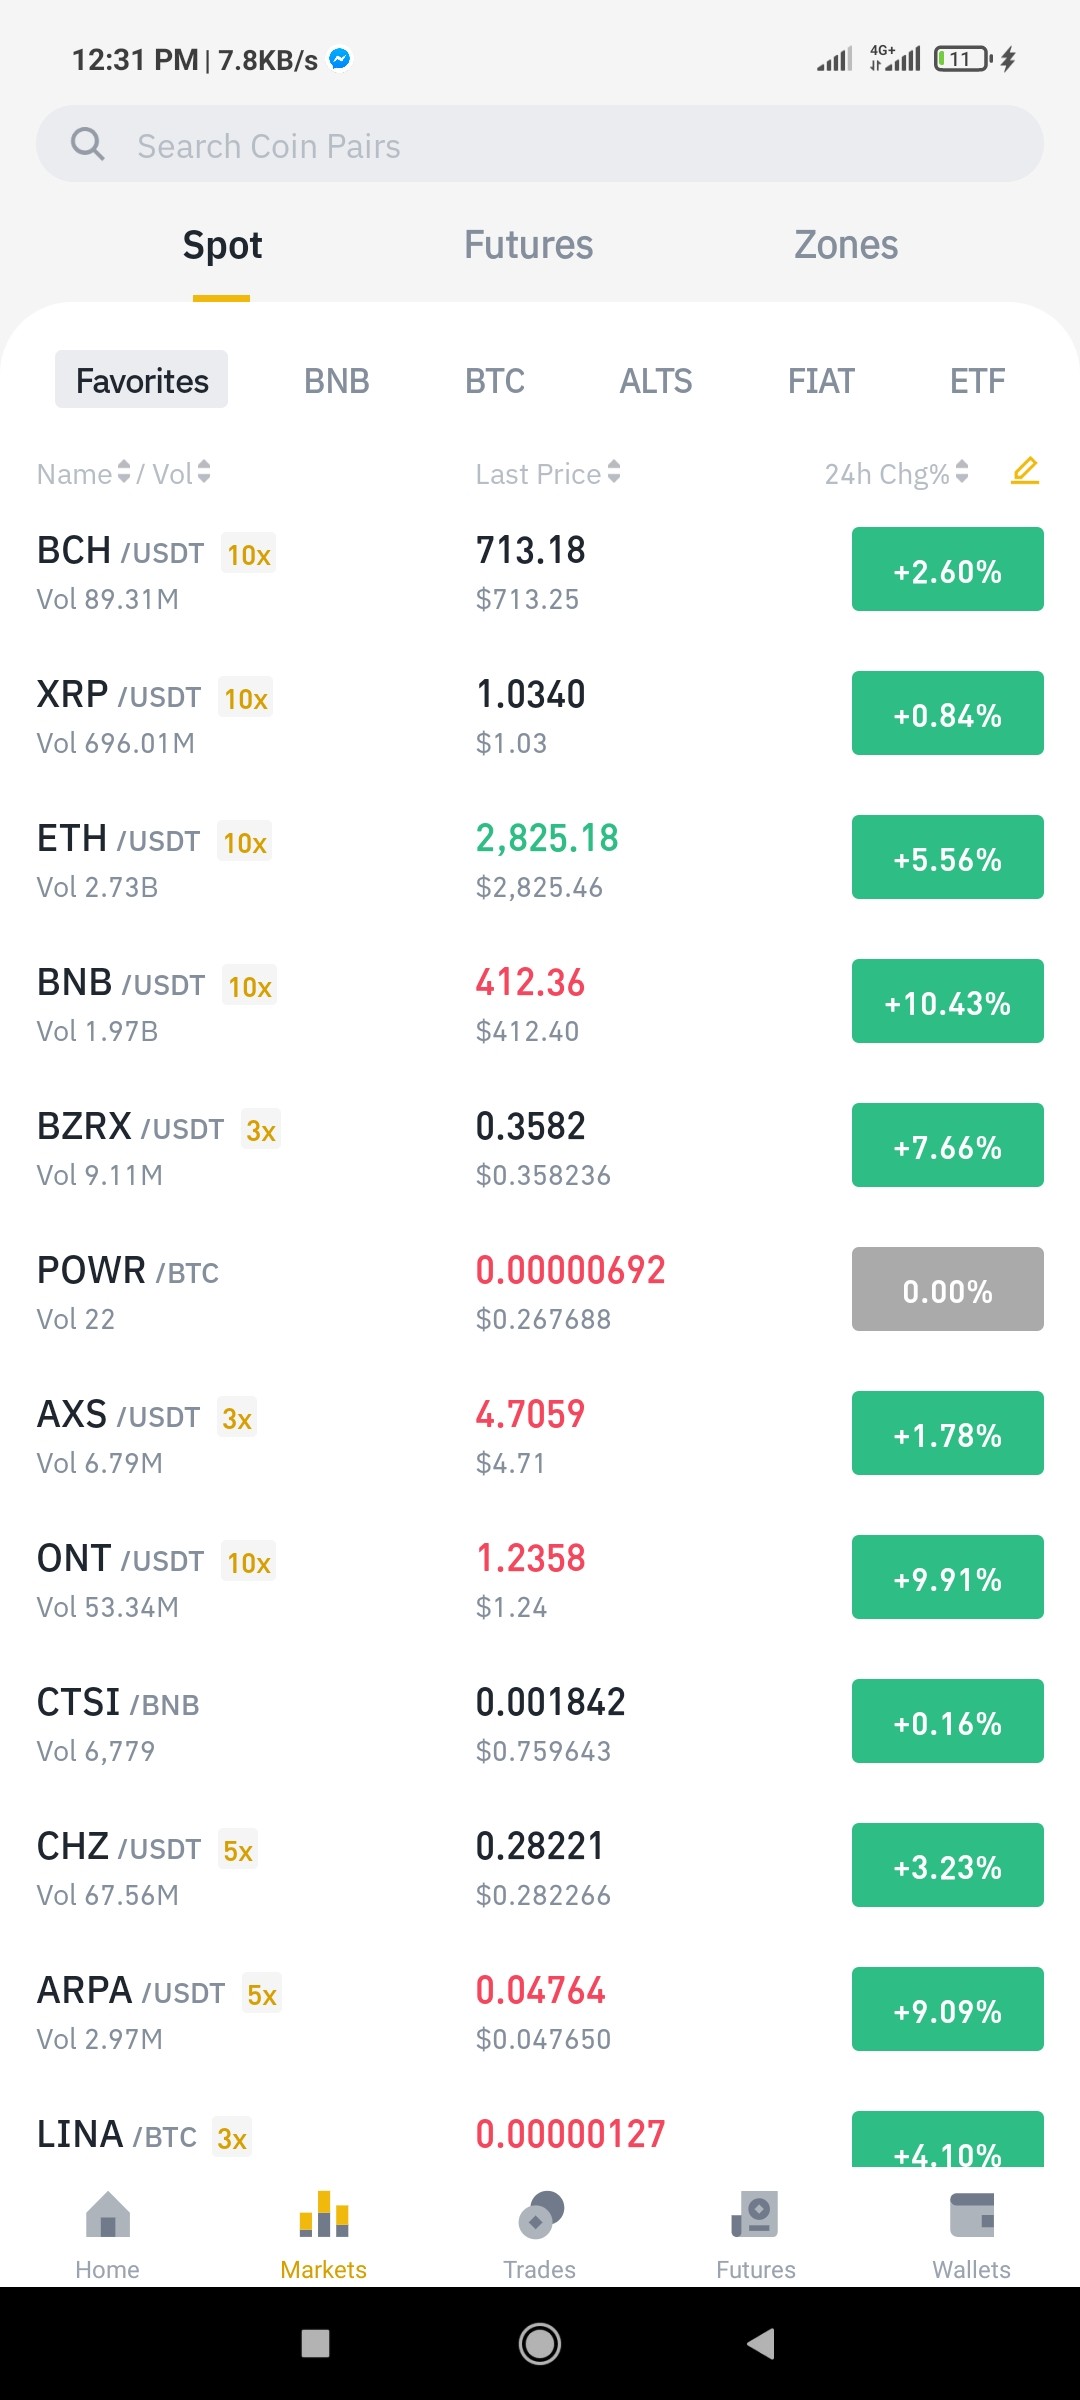Sort list by Last Price
Viewport: 1080px width, 2400px height.
[548, 473]
